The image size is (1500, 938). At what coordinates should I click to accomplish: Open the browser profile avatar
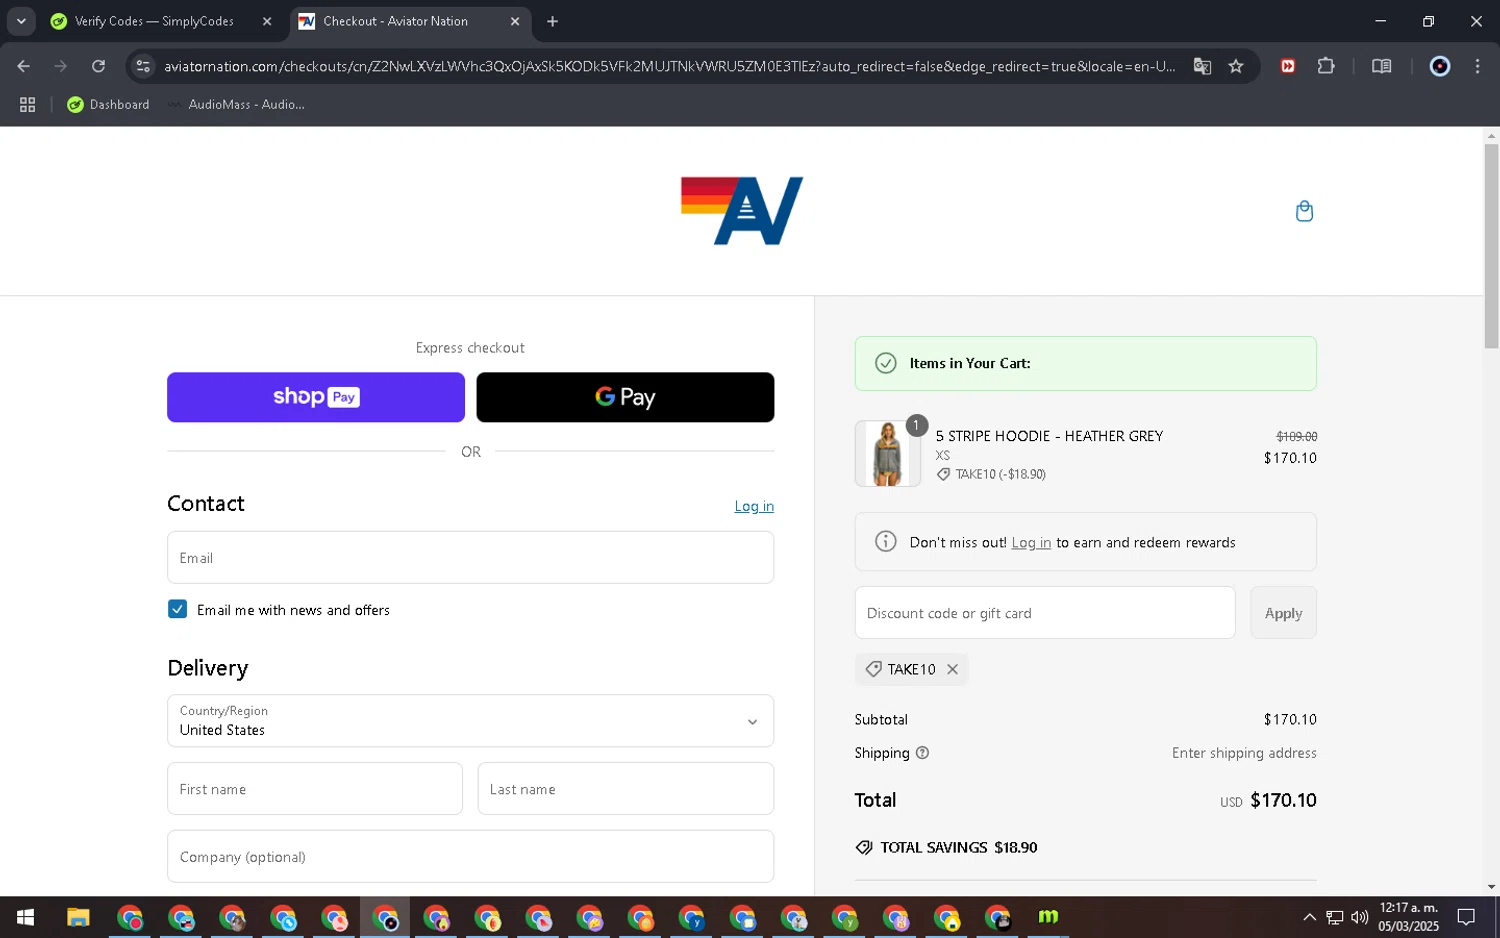[x=1440, y=66]
